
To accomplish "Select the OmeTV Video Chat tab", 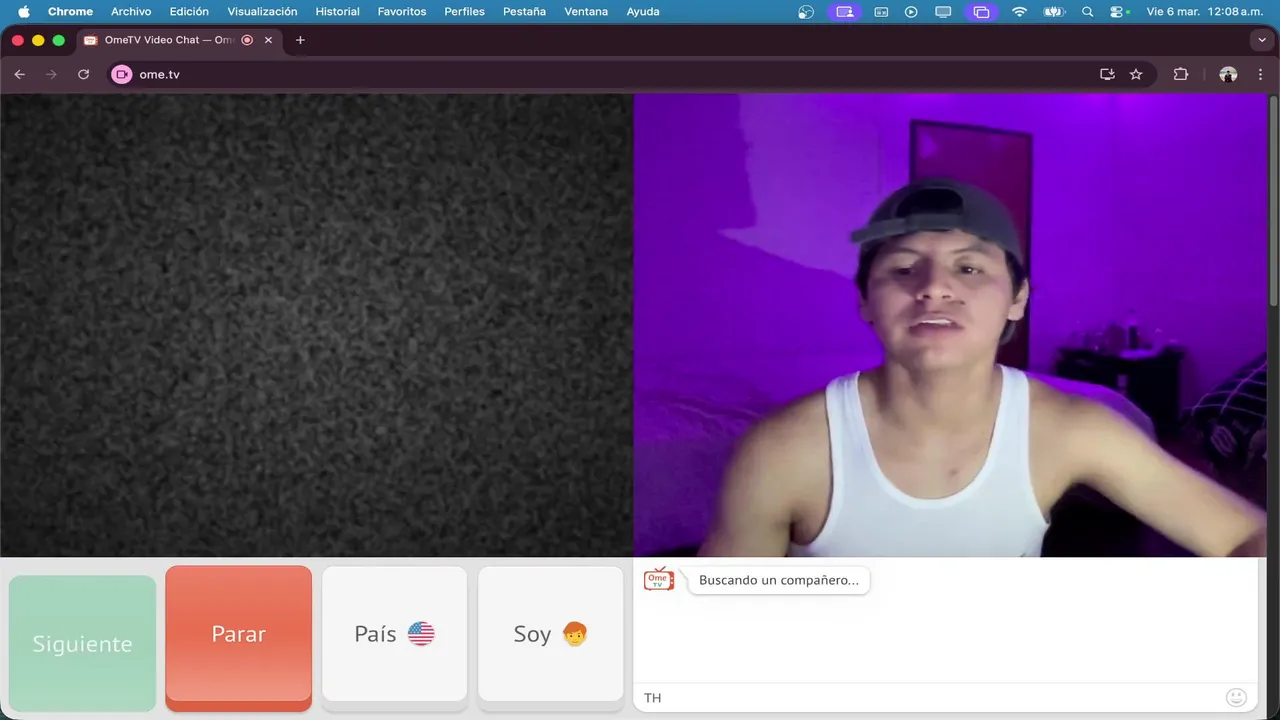I will pyautogui.click(x=168, y=40).
